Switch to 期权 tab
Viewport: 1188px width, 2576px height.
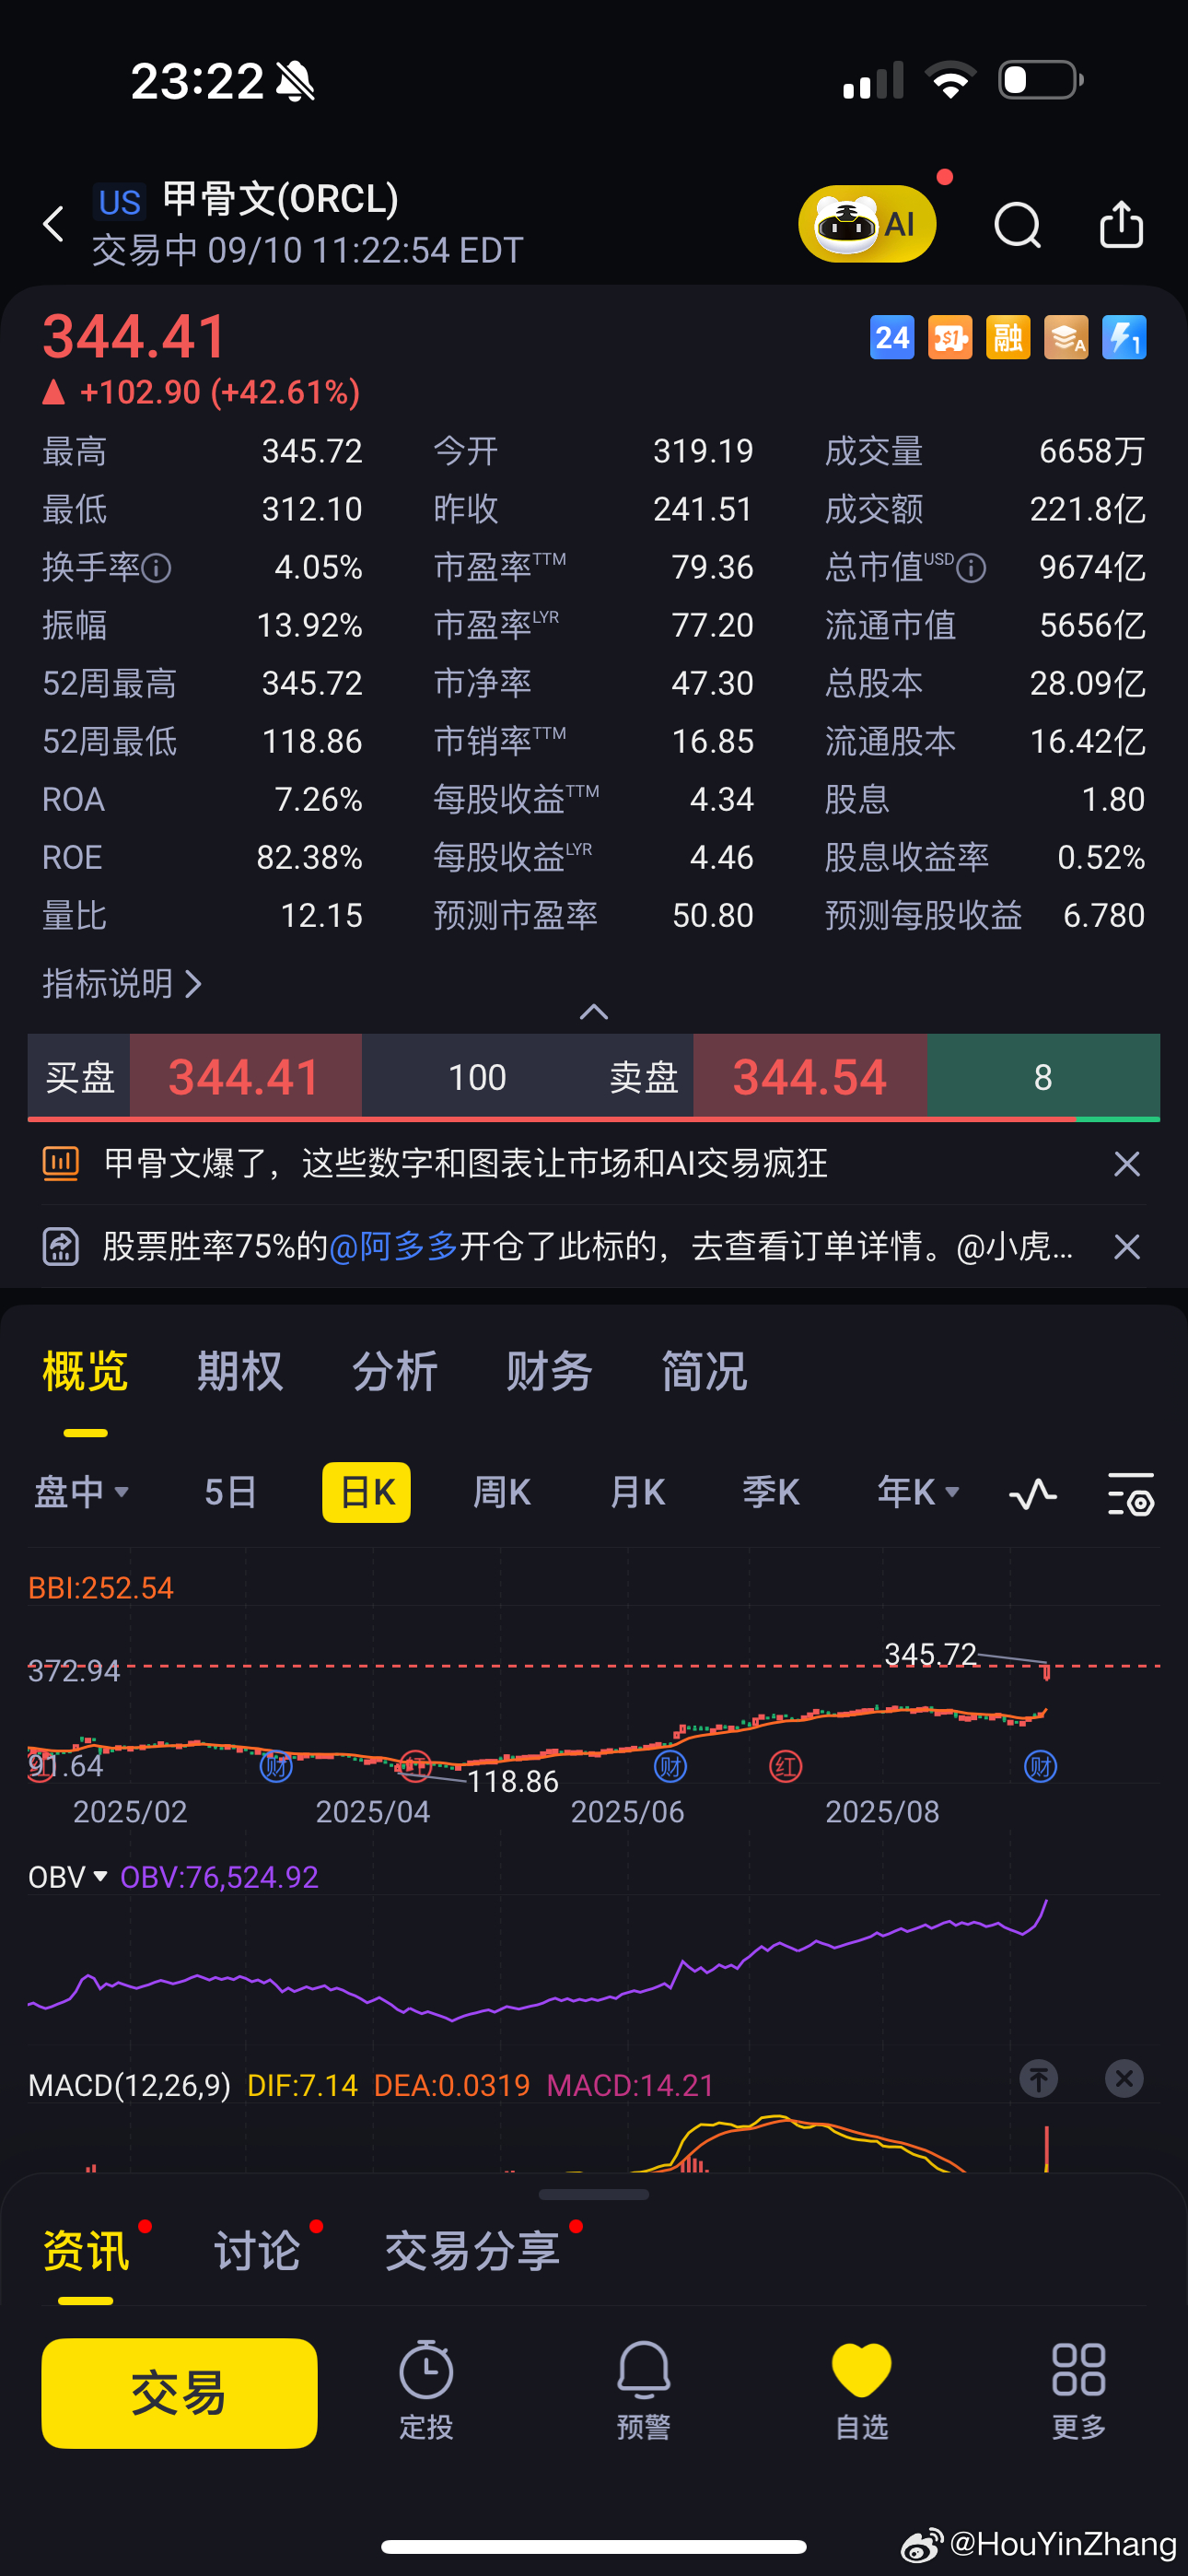pos(240,1372)
